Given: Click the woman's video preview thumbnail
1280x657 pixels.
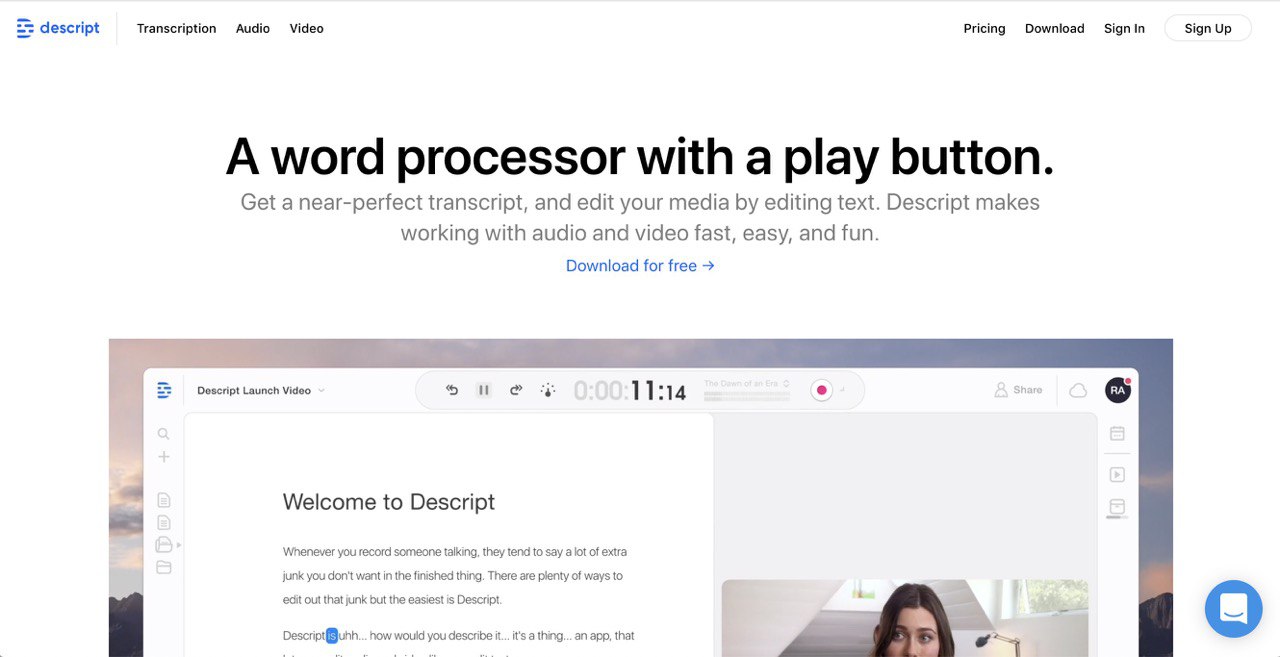Looking at the screenshot, I should 905,618.
